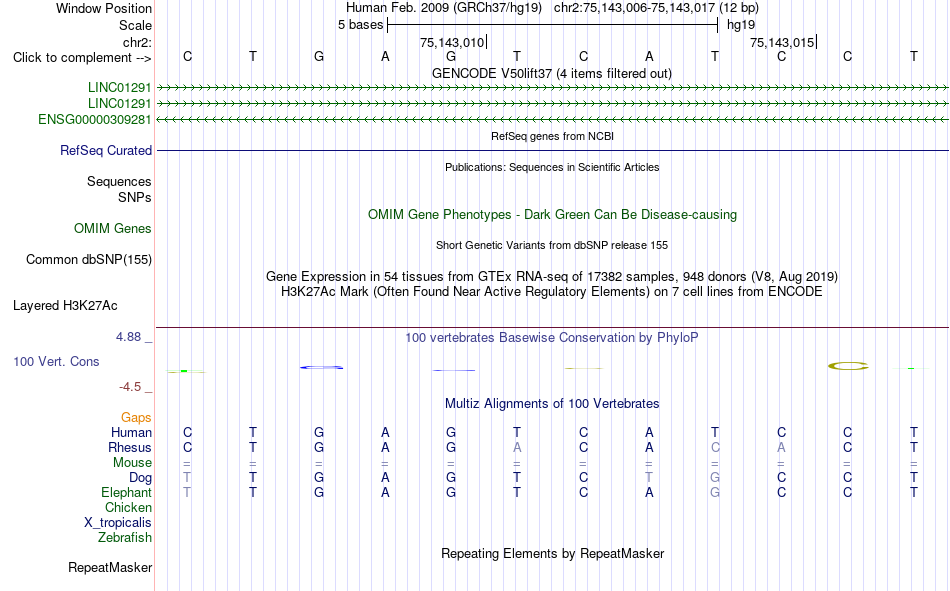Select the Mouse species row label
This screenshot has width=950, height=591.
[132, 462]
